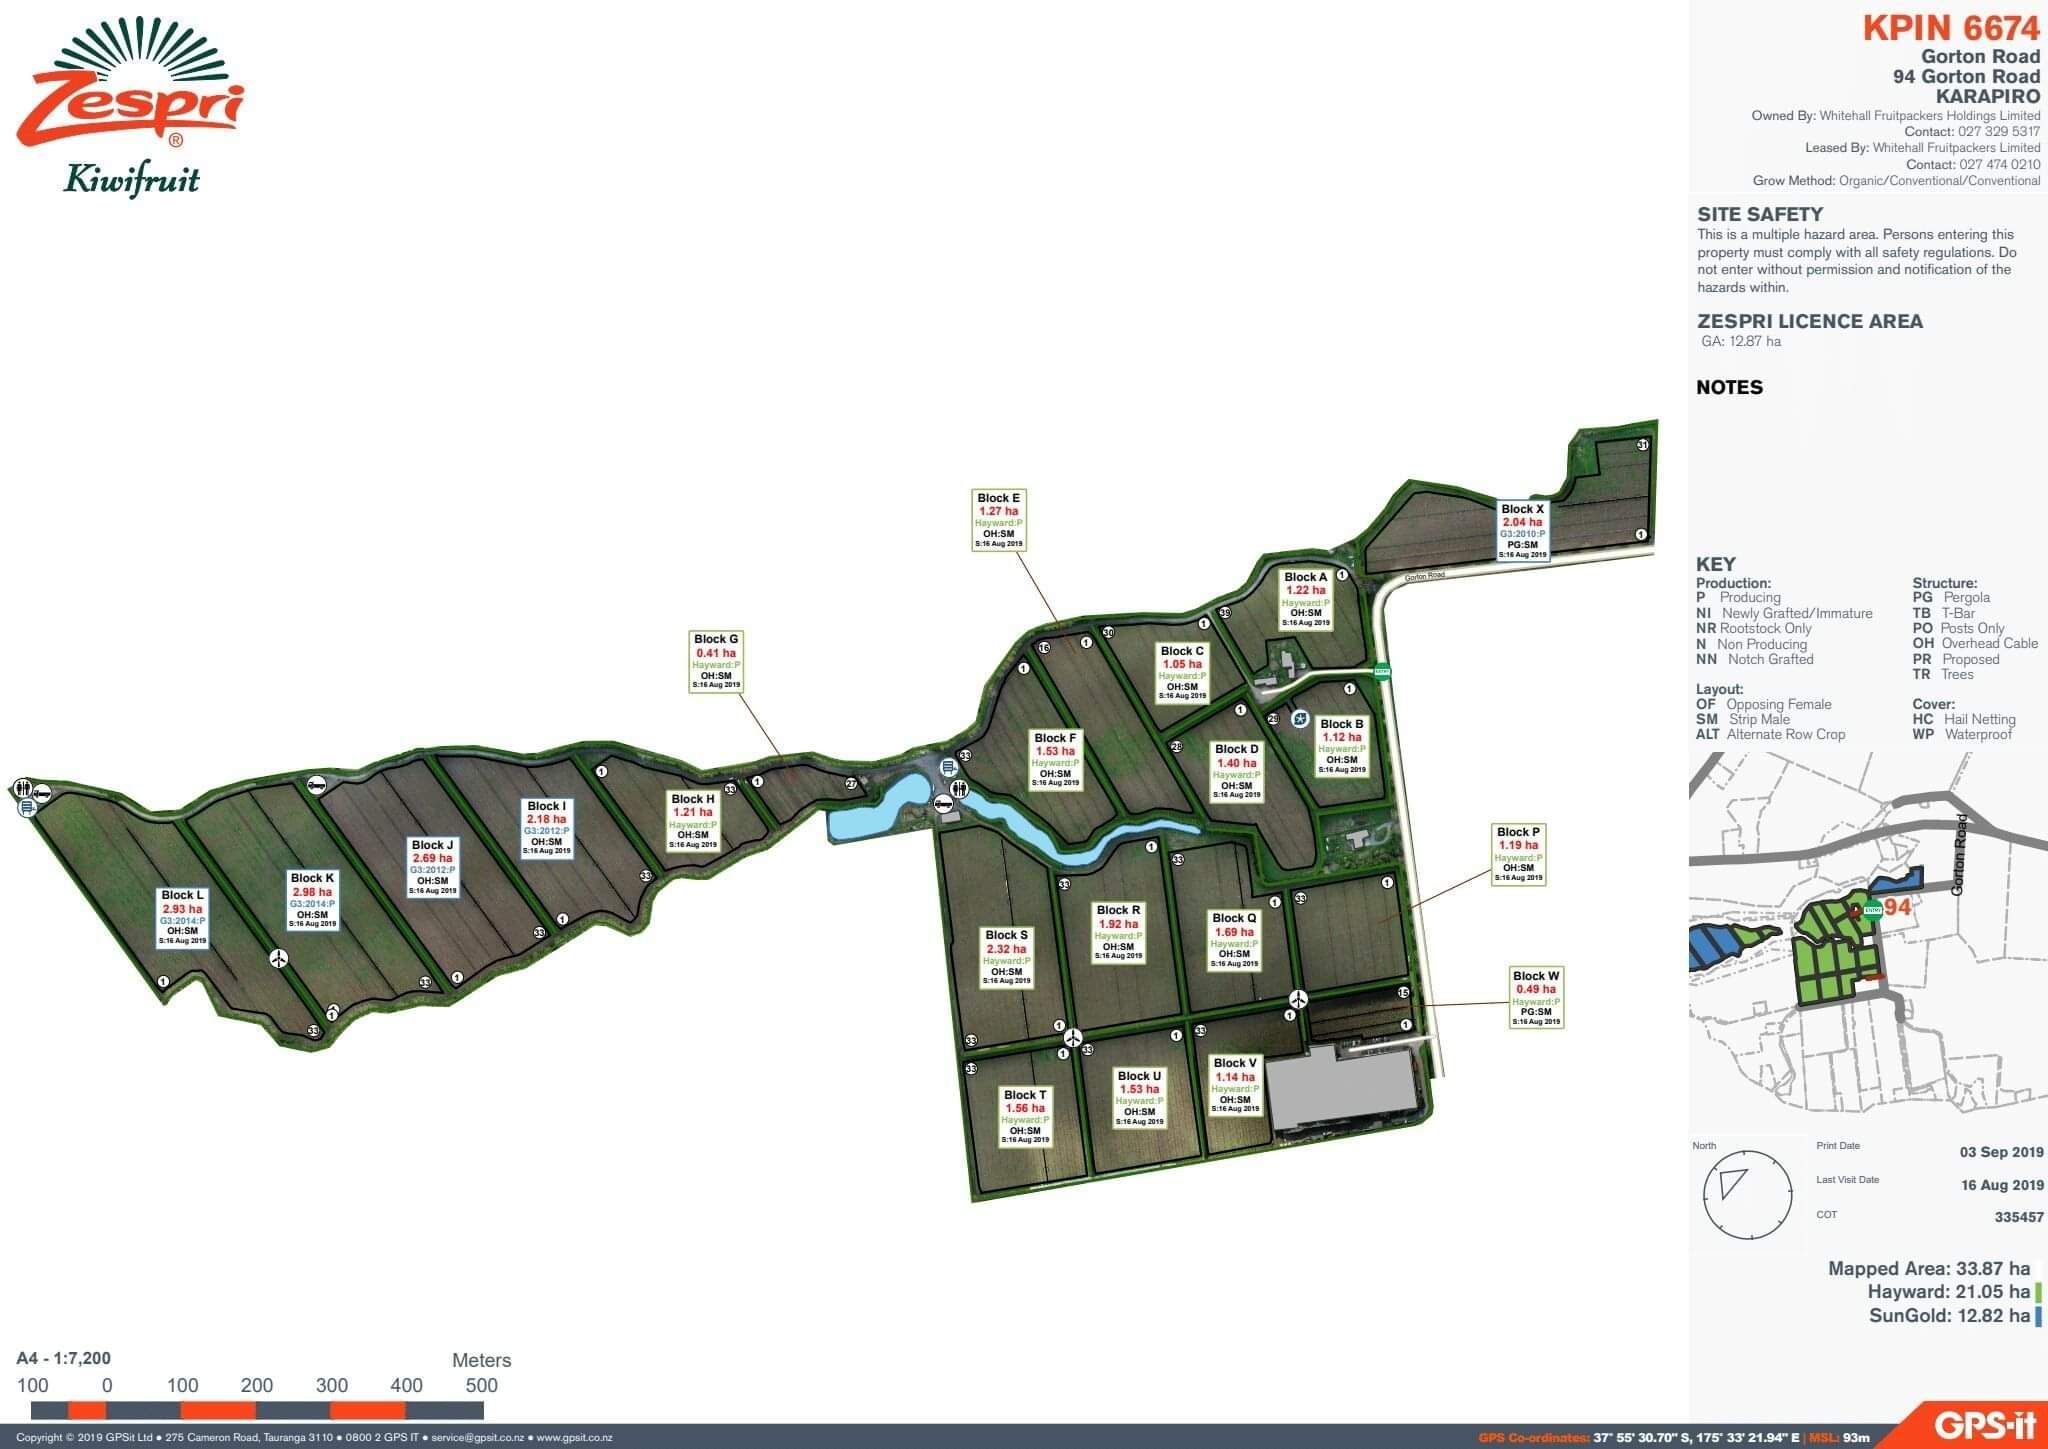This screenshot has width=2048, height=1449.
Task: Click the blue SunGold legend swatch
Action: tap(2039, 1315)
